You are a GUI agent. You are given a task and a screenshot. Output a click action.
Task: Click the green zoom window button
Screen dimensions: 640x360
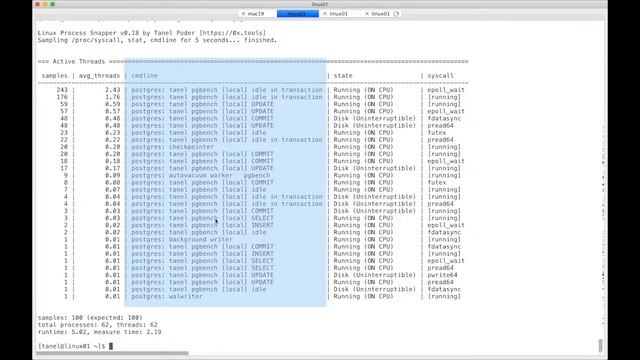tap(53, 4)
